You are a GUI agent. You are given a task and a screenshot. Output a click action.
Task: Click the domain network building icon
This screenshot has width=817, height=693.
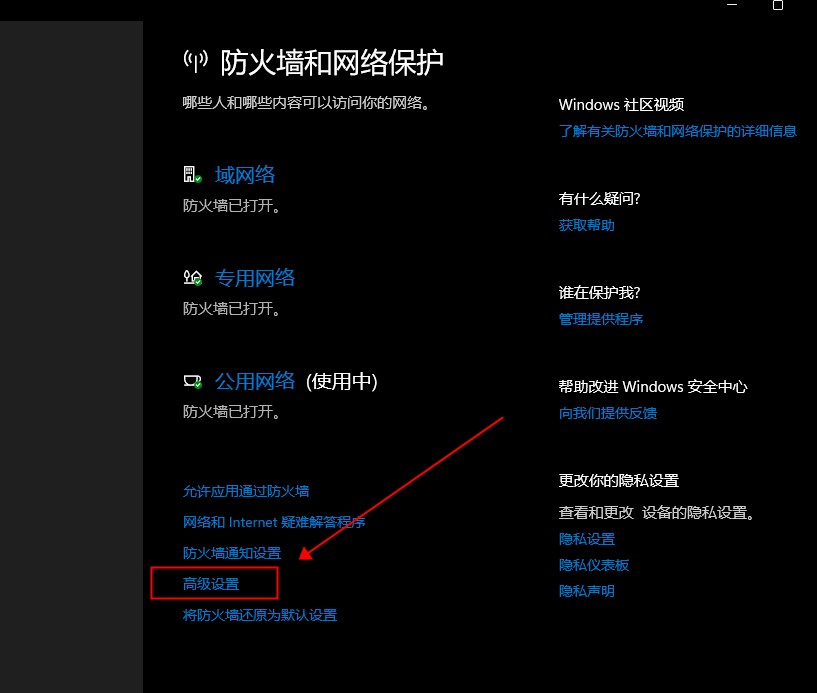192,175
